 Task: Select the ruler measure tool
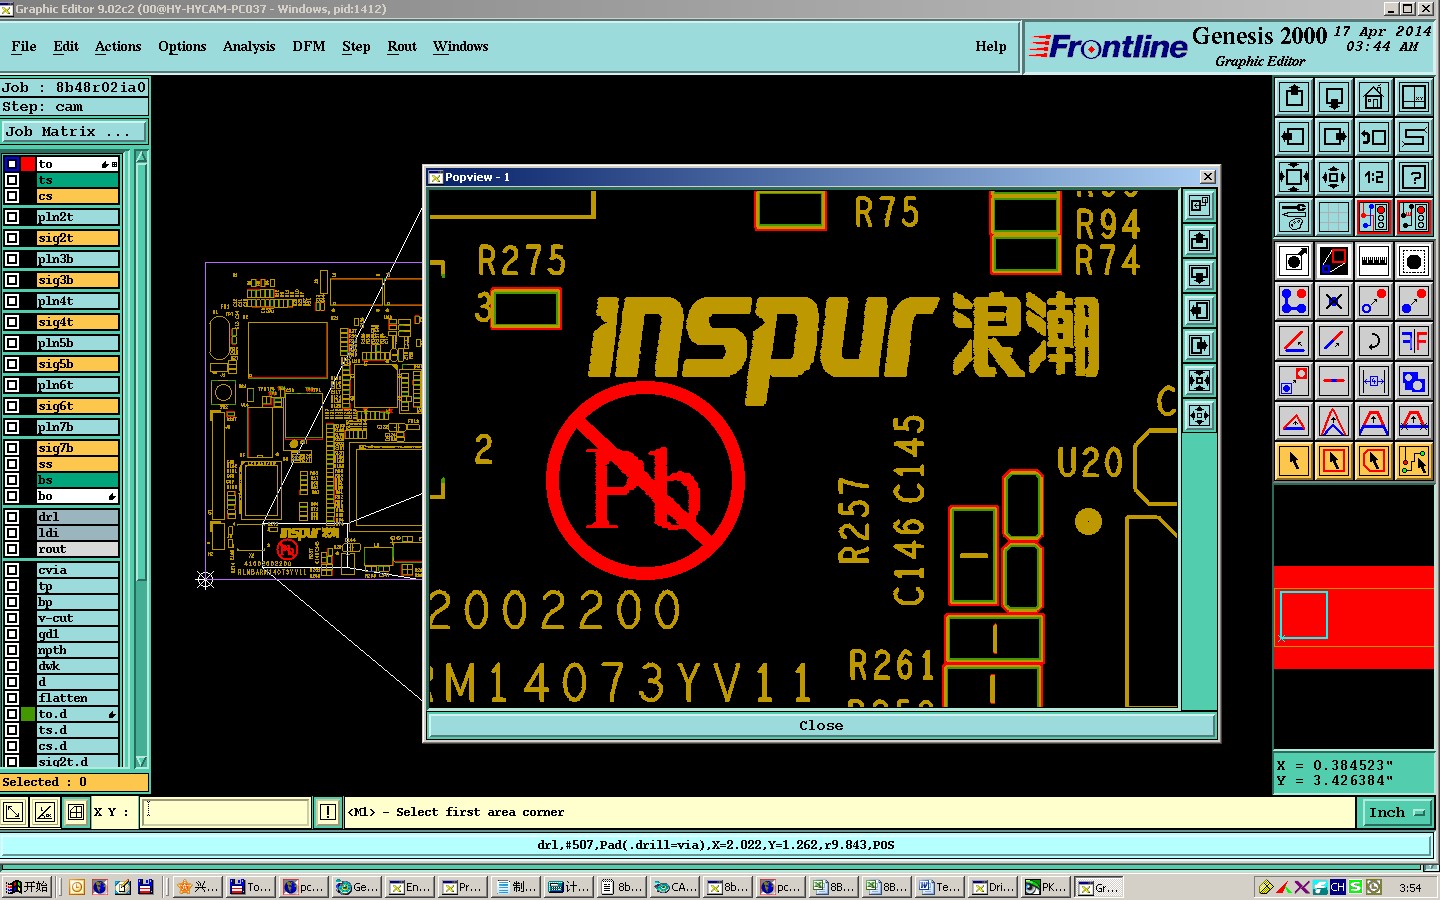tap(1374, 261)
